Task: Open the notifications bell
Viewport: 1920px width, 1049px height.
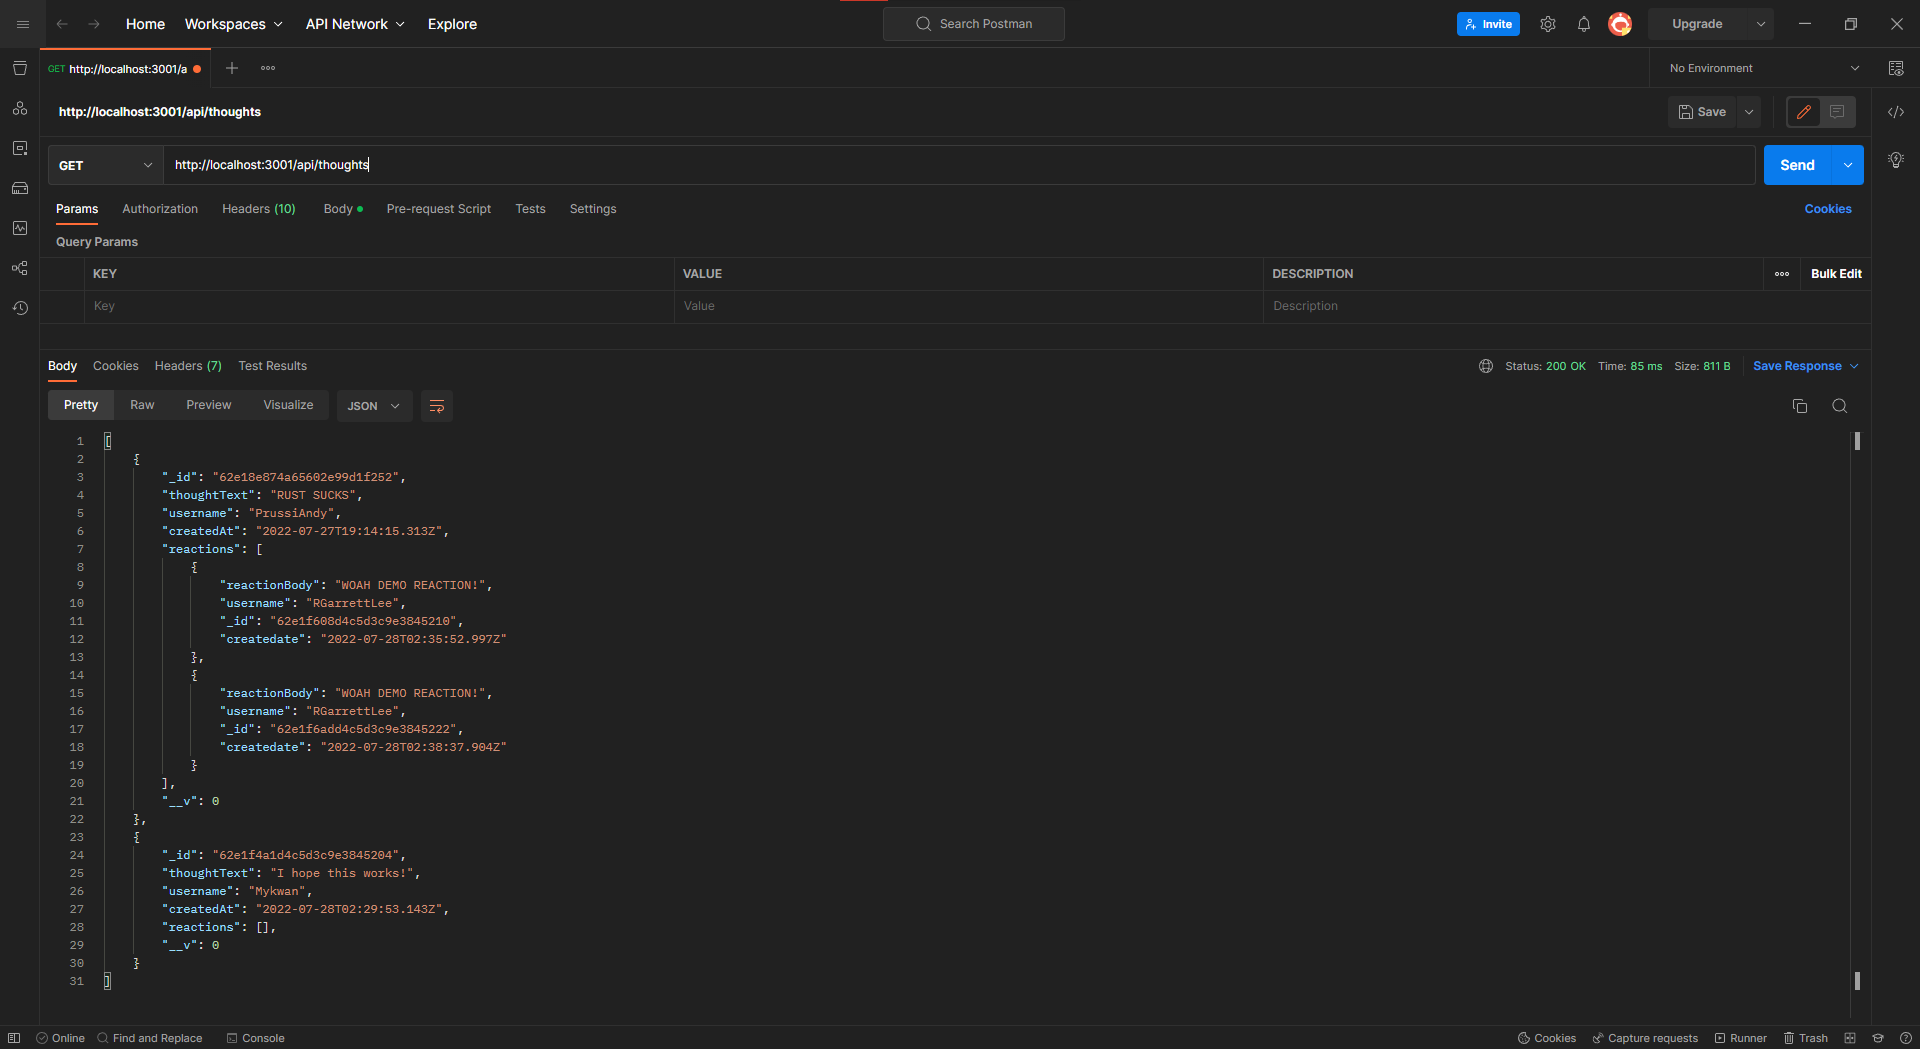Action: click(1583, 24)
